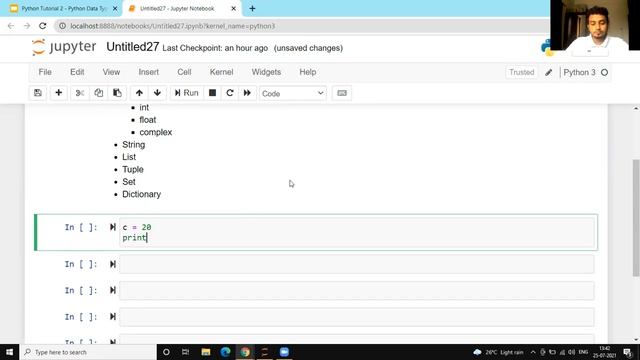This screenshot has height=360, width=640.
Task: Move selected cell up arrow
Action: (139, 93)
